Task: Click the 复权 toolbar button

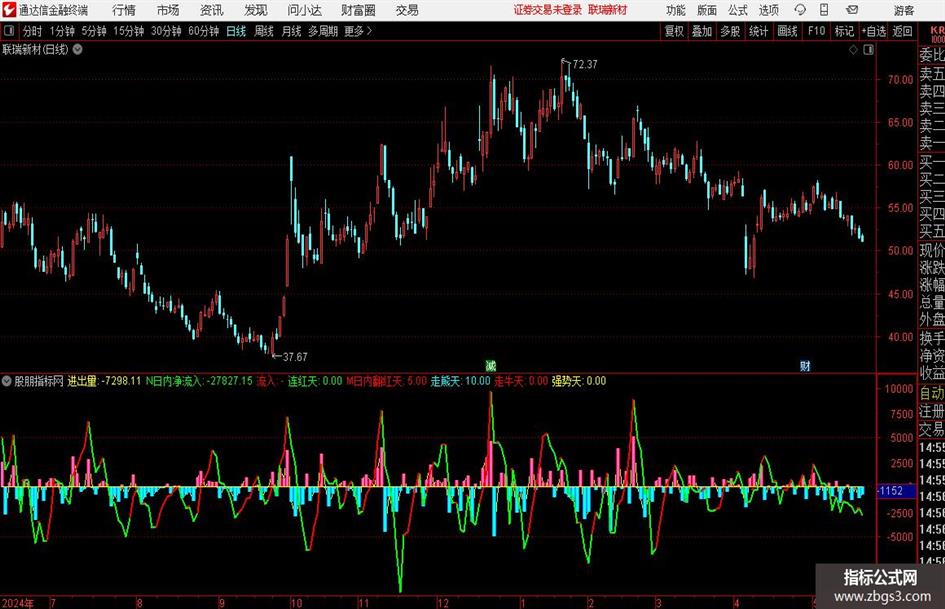Action: pos(674,31)
